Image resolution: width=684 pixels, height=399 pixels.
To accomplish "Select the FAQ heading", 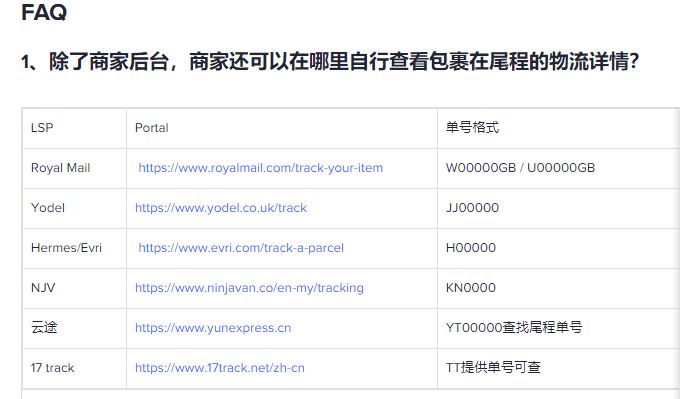I will (44, 12).
